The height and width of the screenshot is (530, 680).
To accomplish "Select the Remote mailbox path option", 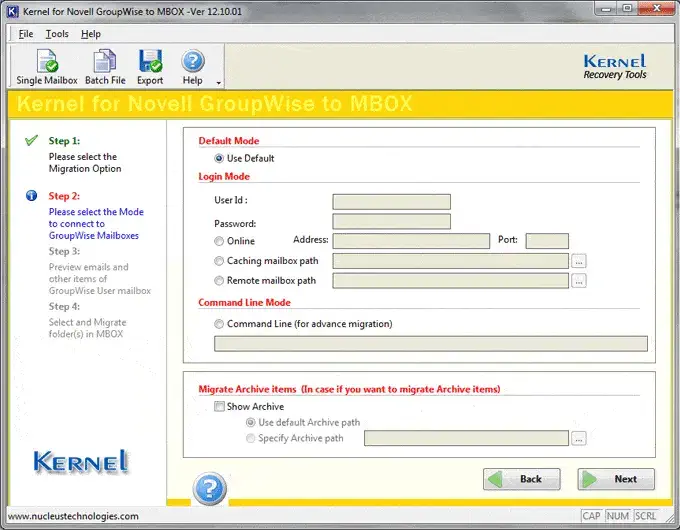I will (x=219, y=281).
